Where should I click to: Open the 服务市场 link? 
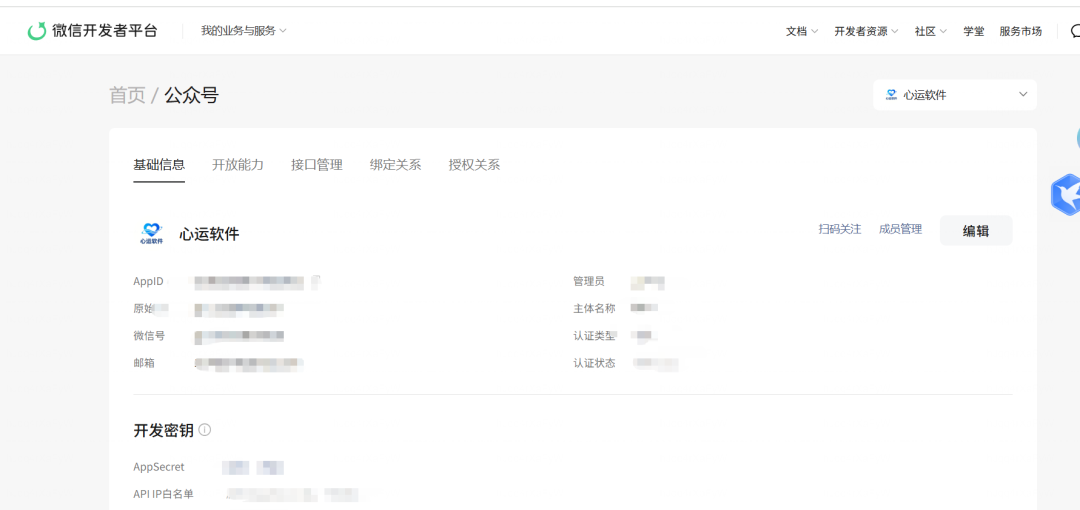(x=1020, y=31)
